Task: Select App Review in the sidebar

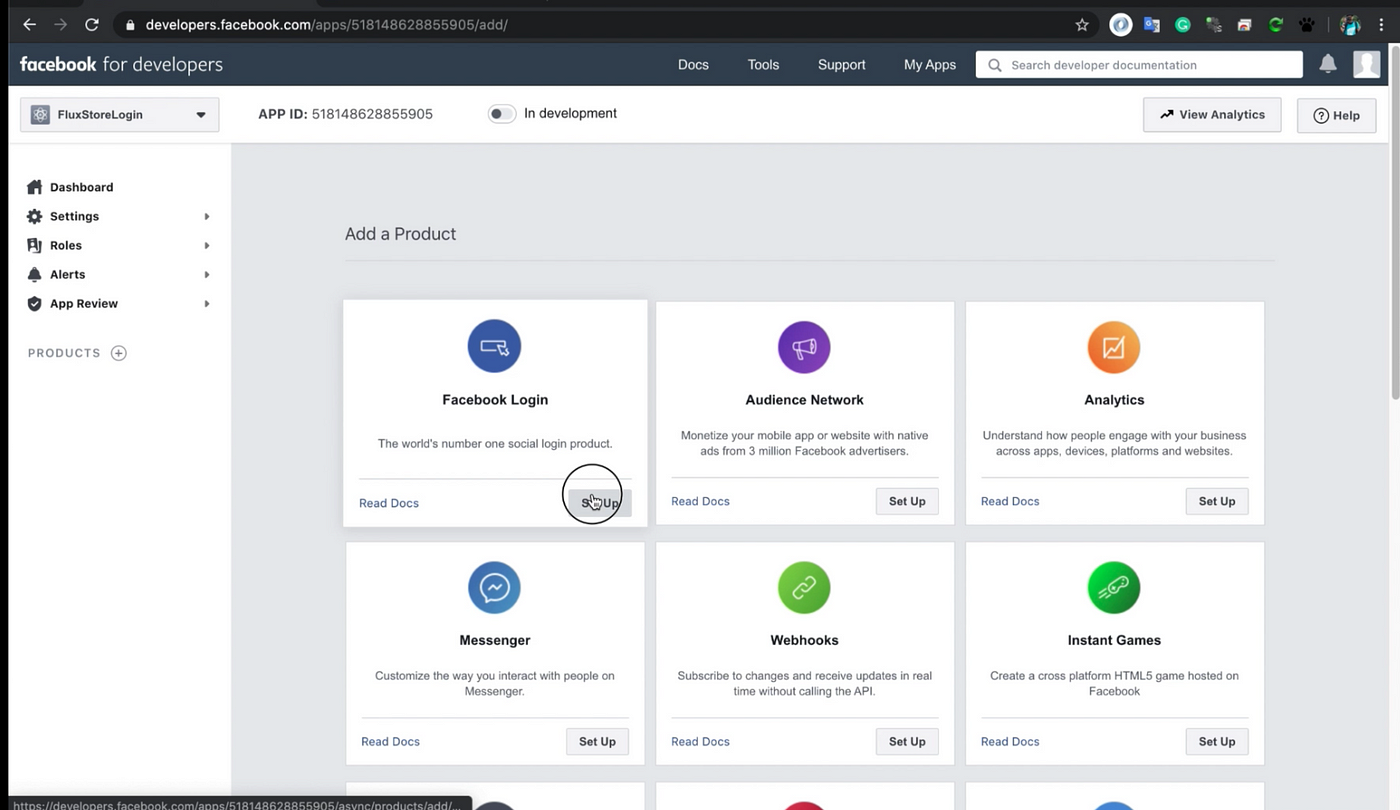Action: click(84, 303)
